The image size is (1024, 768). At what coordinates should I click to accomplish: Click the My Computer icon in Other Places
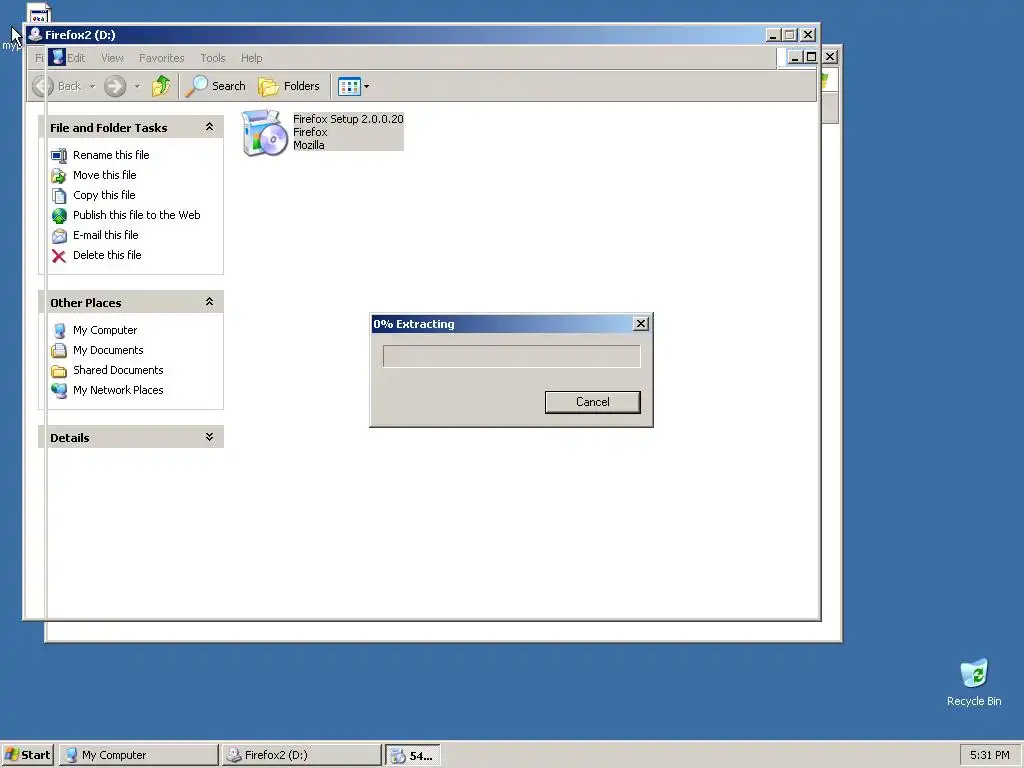(x=59, y=330)
